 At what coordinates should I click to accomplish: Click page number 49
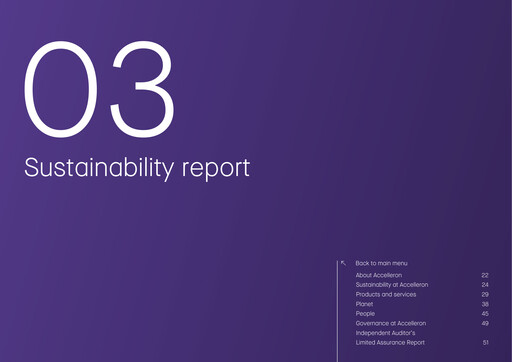click(485, 323)
